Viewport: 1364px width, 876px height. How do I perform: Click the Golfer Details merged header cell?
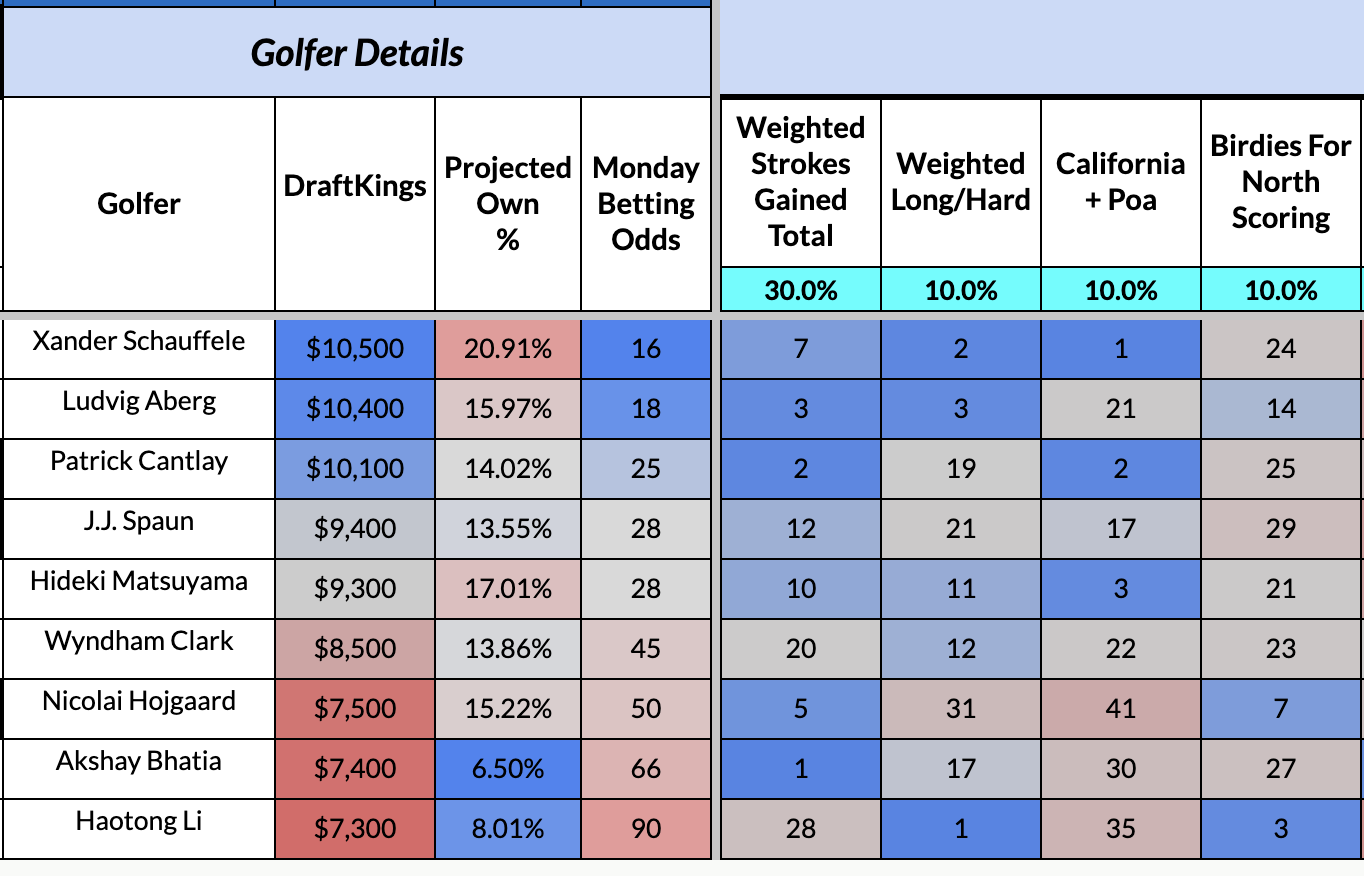point(356,53)
